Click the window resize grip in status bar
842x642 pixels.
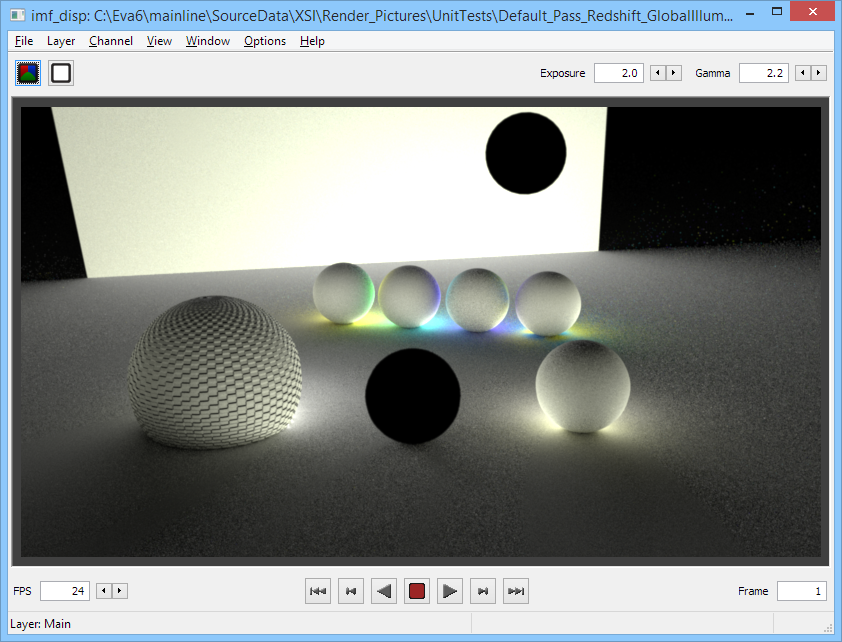click(828, 628)
